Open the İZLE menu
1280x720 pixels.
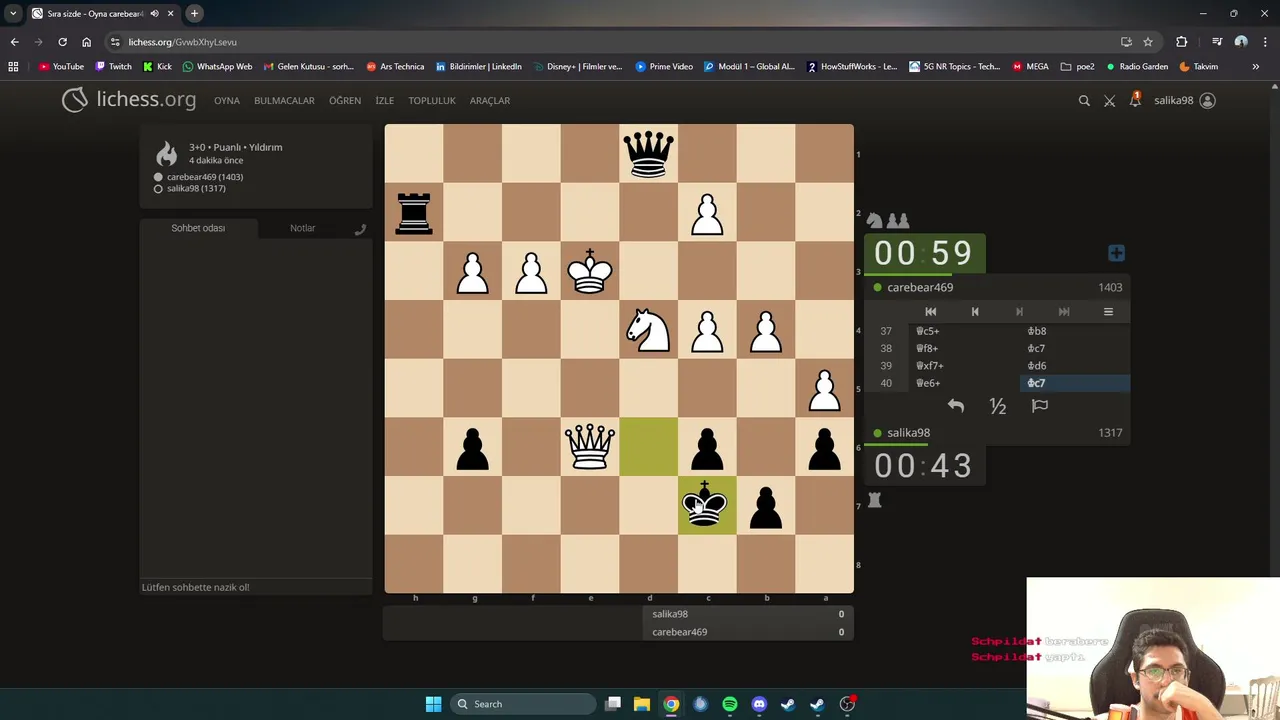pyautogui.click(x=384, y=100)
